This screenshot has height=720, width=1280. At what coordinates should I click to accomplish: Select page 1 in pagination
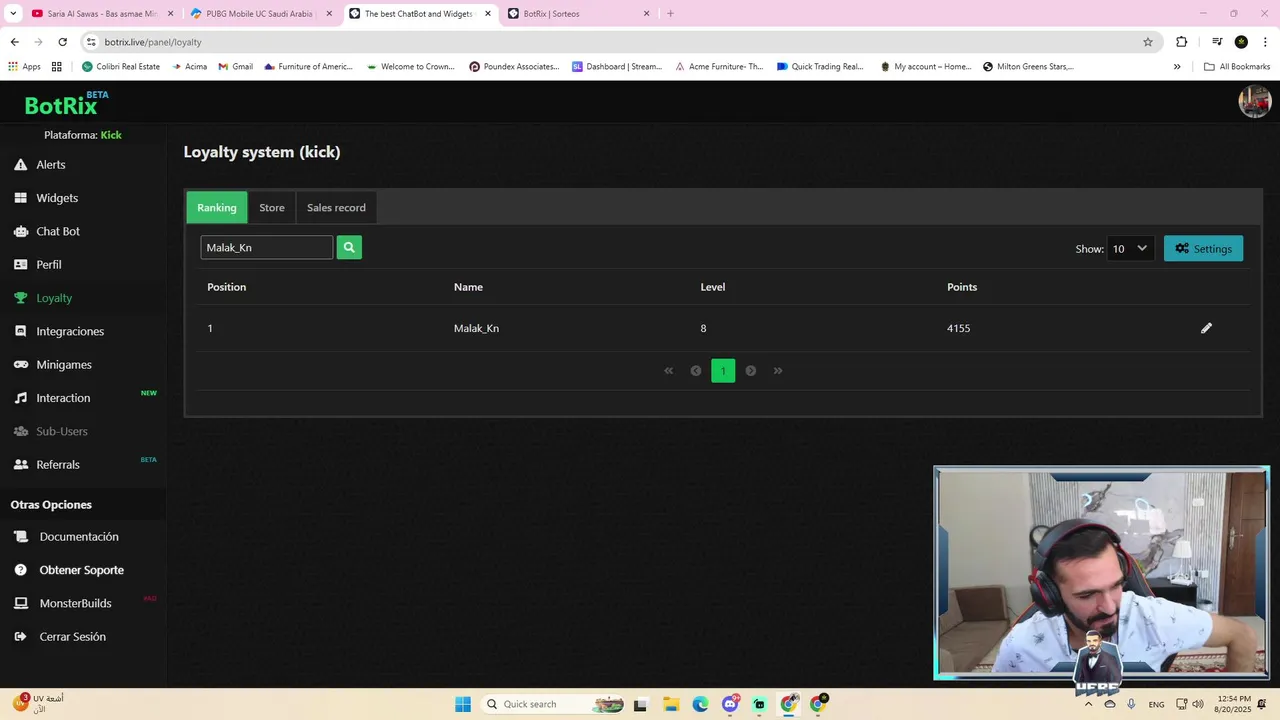[723, 371]
